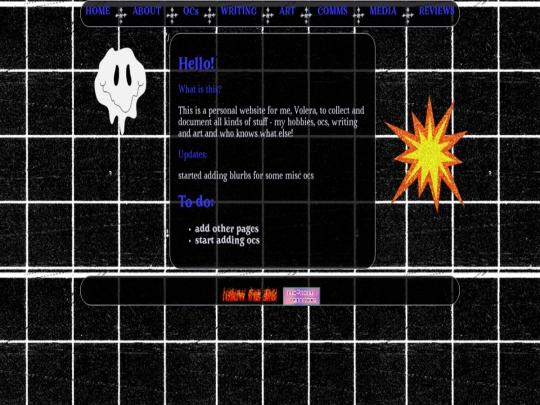Viewport: 540px width, 405px height.
Task: Click the melting smiley face image
Action: coord(120,90)
